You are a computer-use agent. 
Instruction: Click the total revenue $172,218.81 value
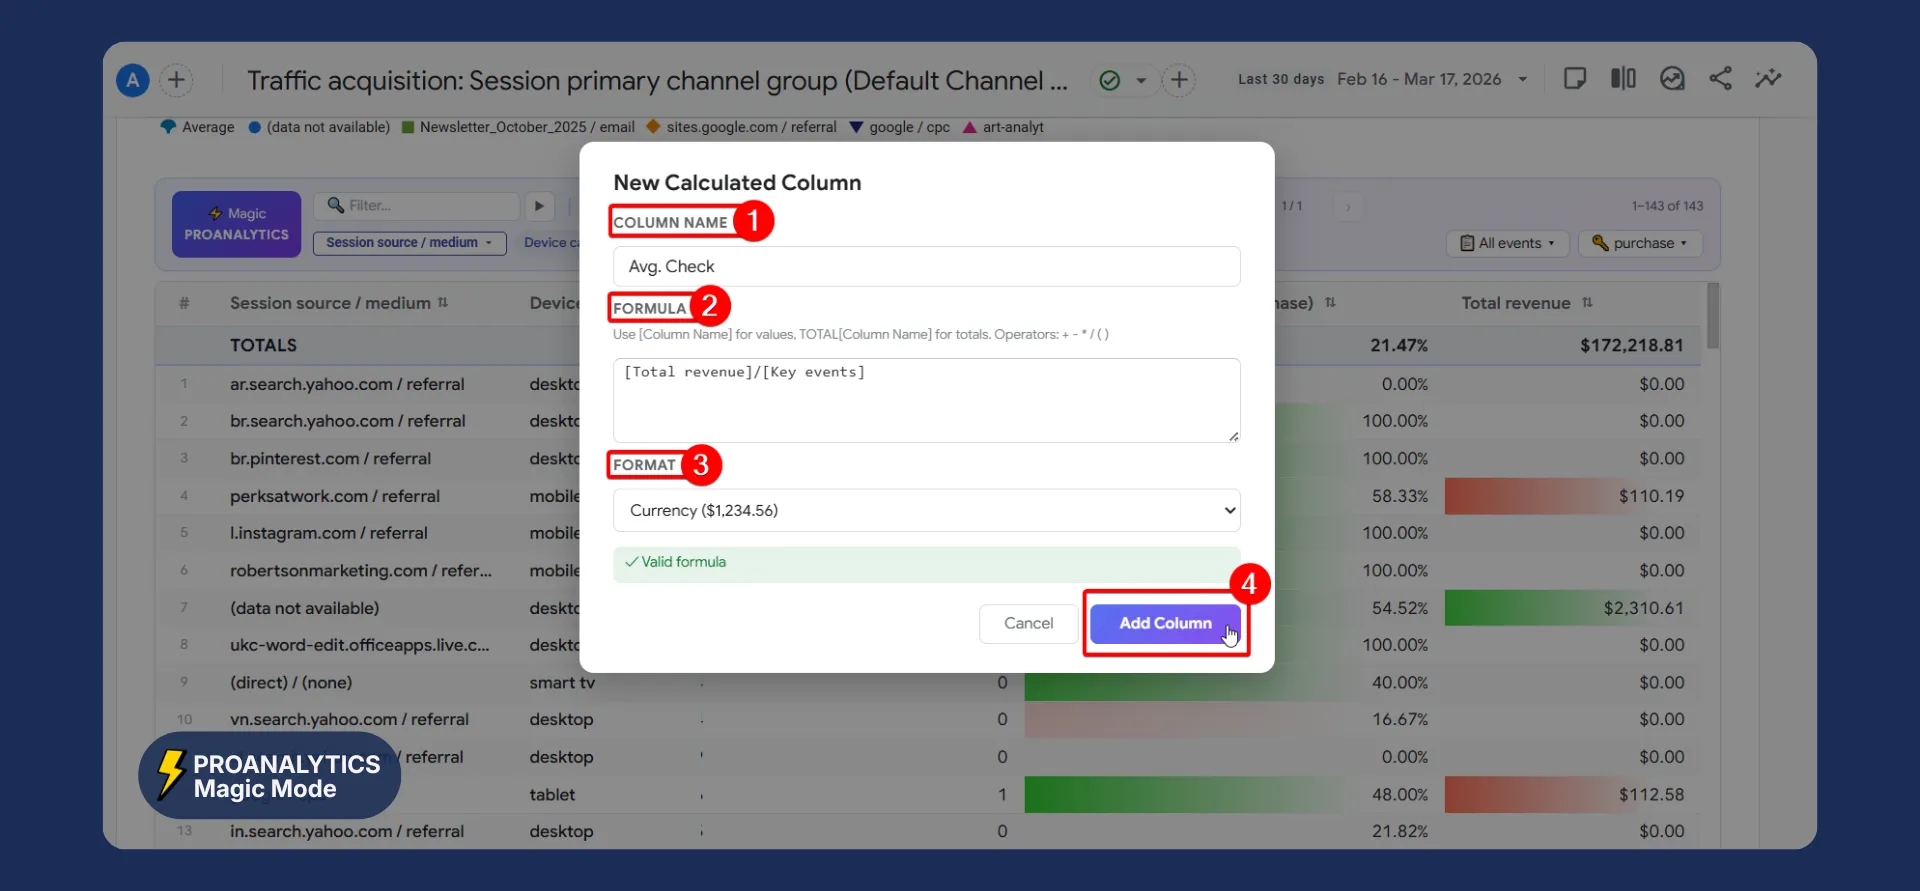click(1632, 345)
